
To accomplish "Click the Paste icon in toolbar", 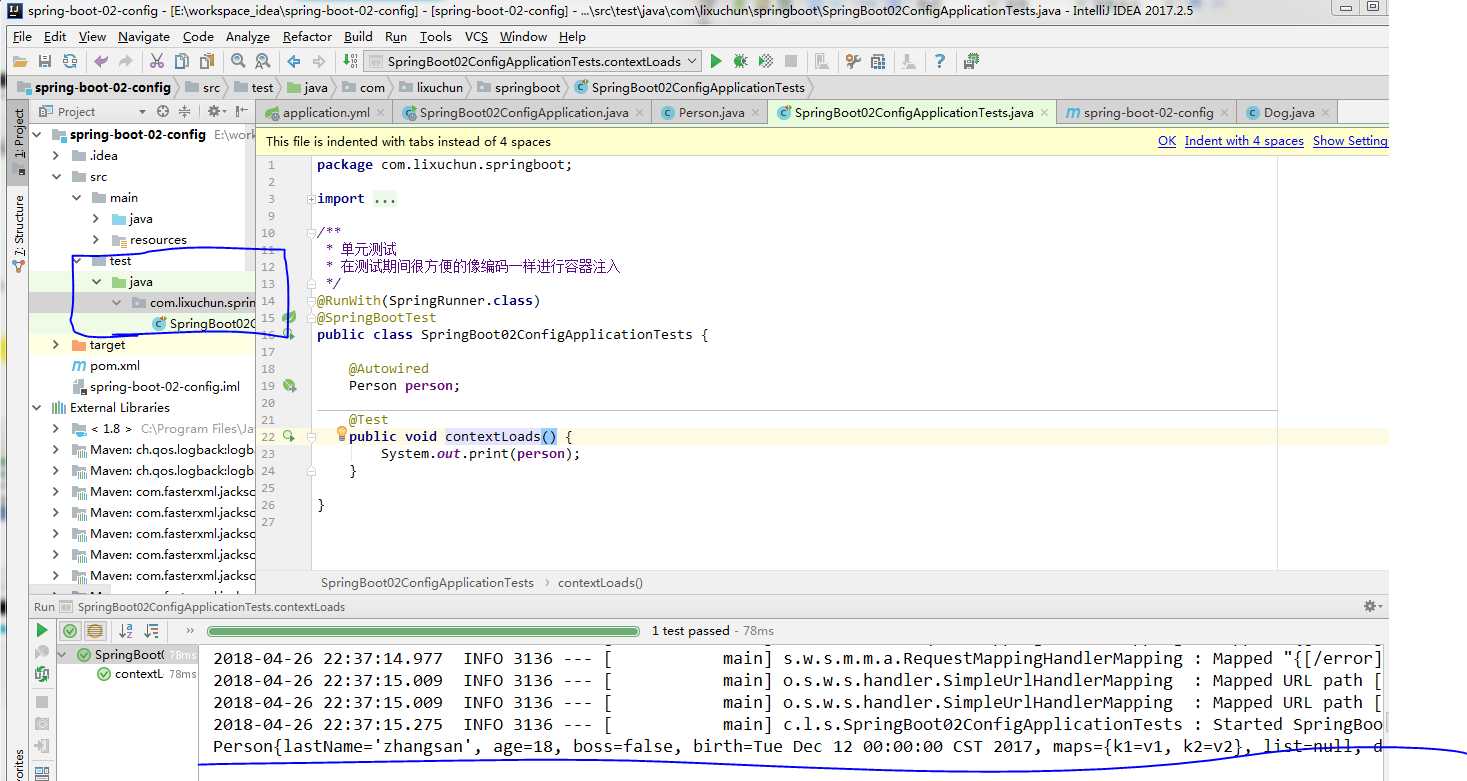I will pos(206,61).
